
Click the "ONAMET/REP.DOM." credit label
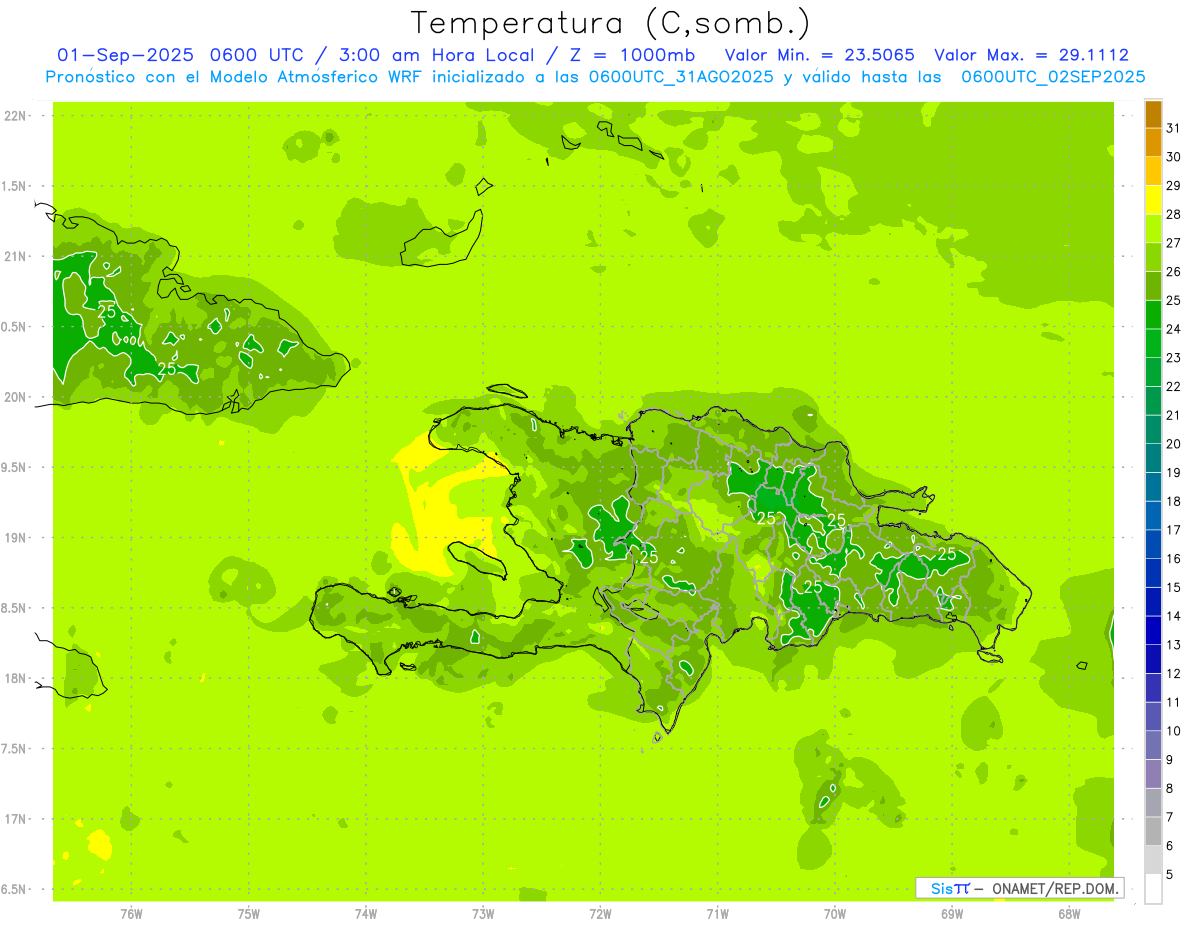pyautogui.click(x=1057, y=888)
